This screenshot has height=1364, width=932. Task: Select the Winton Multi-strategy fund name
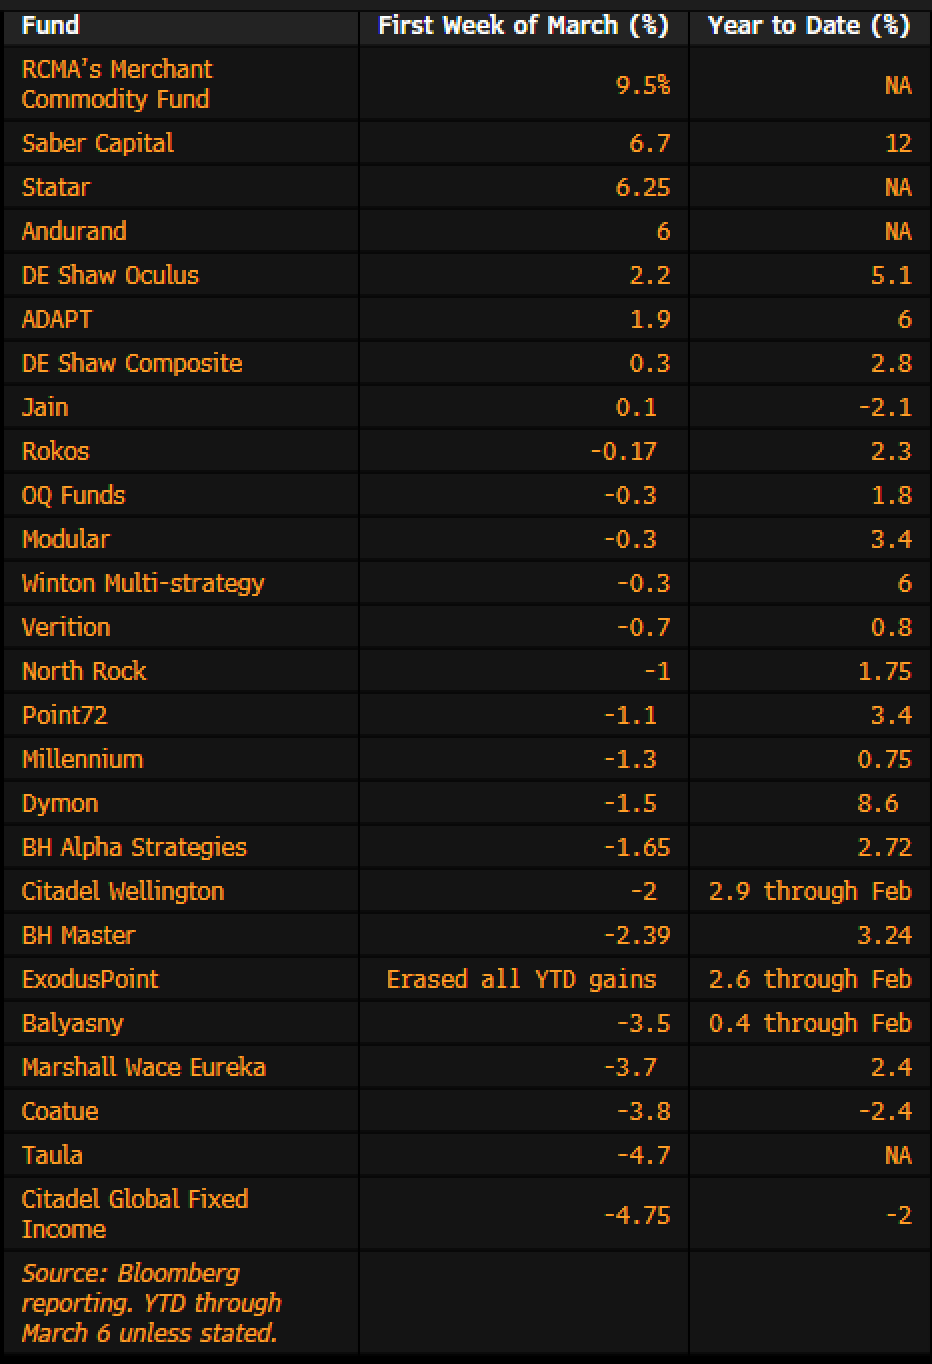pyautogui.click(x=143, y=583)
